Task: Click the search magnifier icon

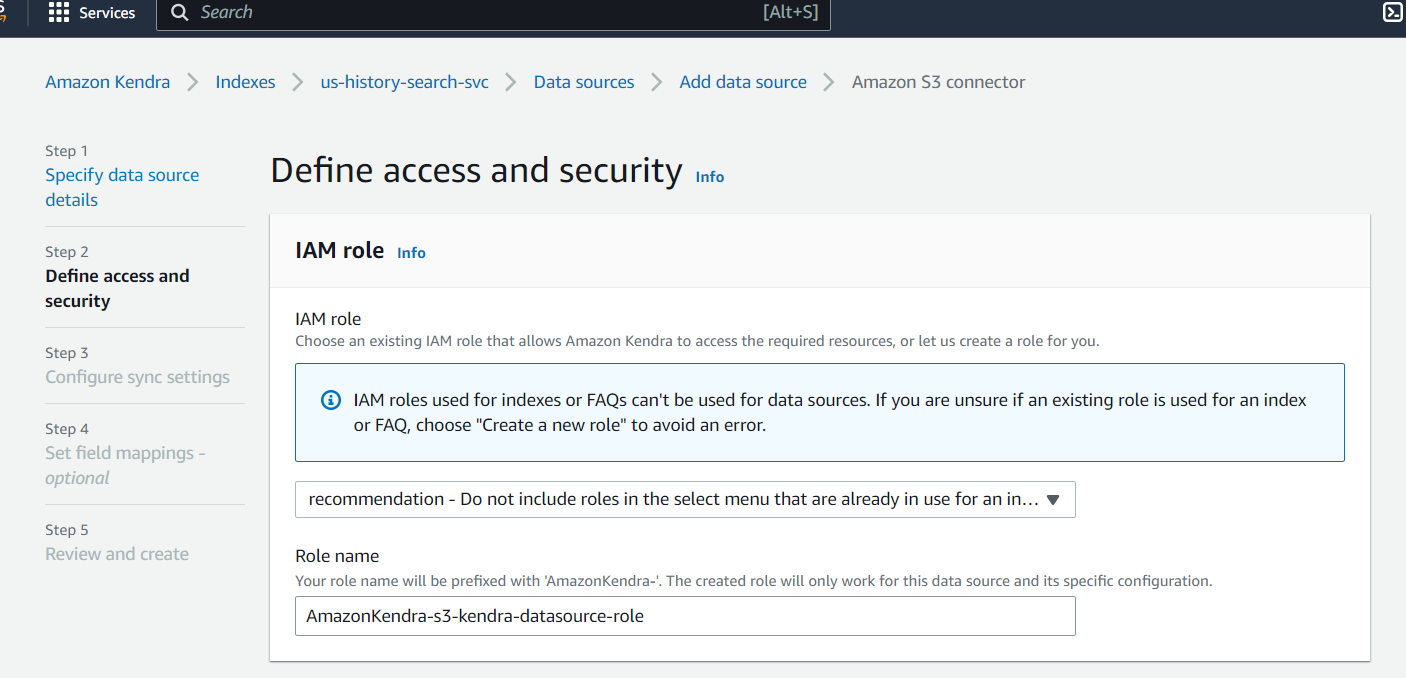Action: pyautogui.click(x=179, y=13)
